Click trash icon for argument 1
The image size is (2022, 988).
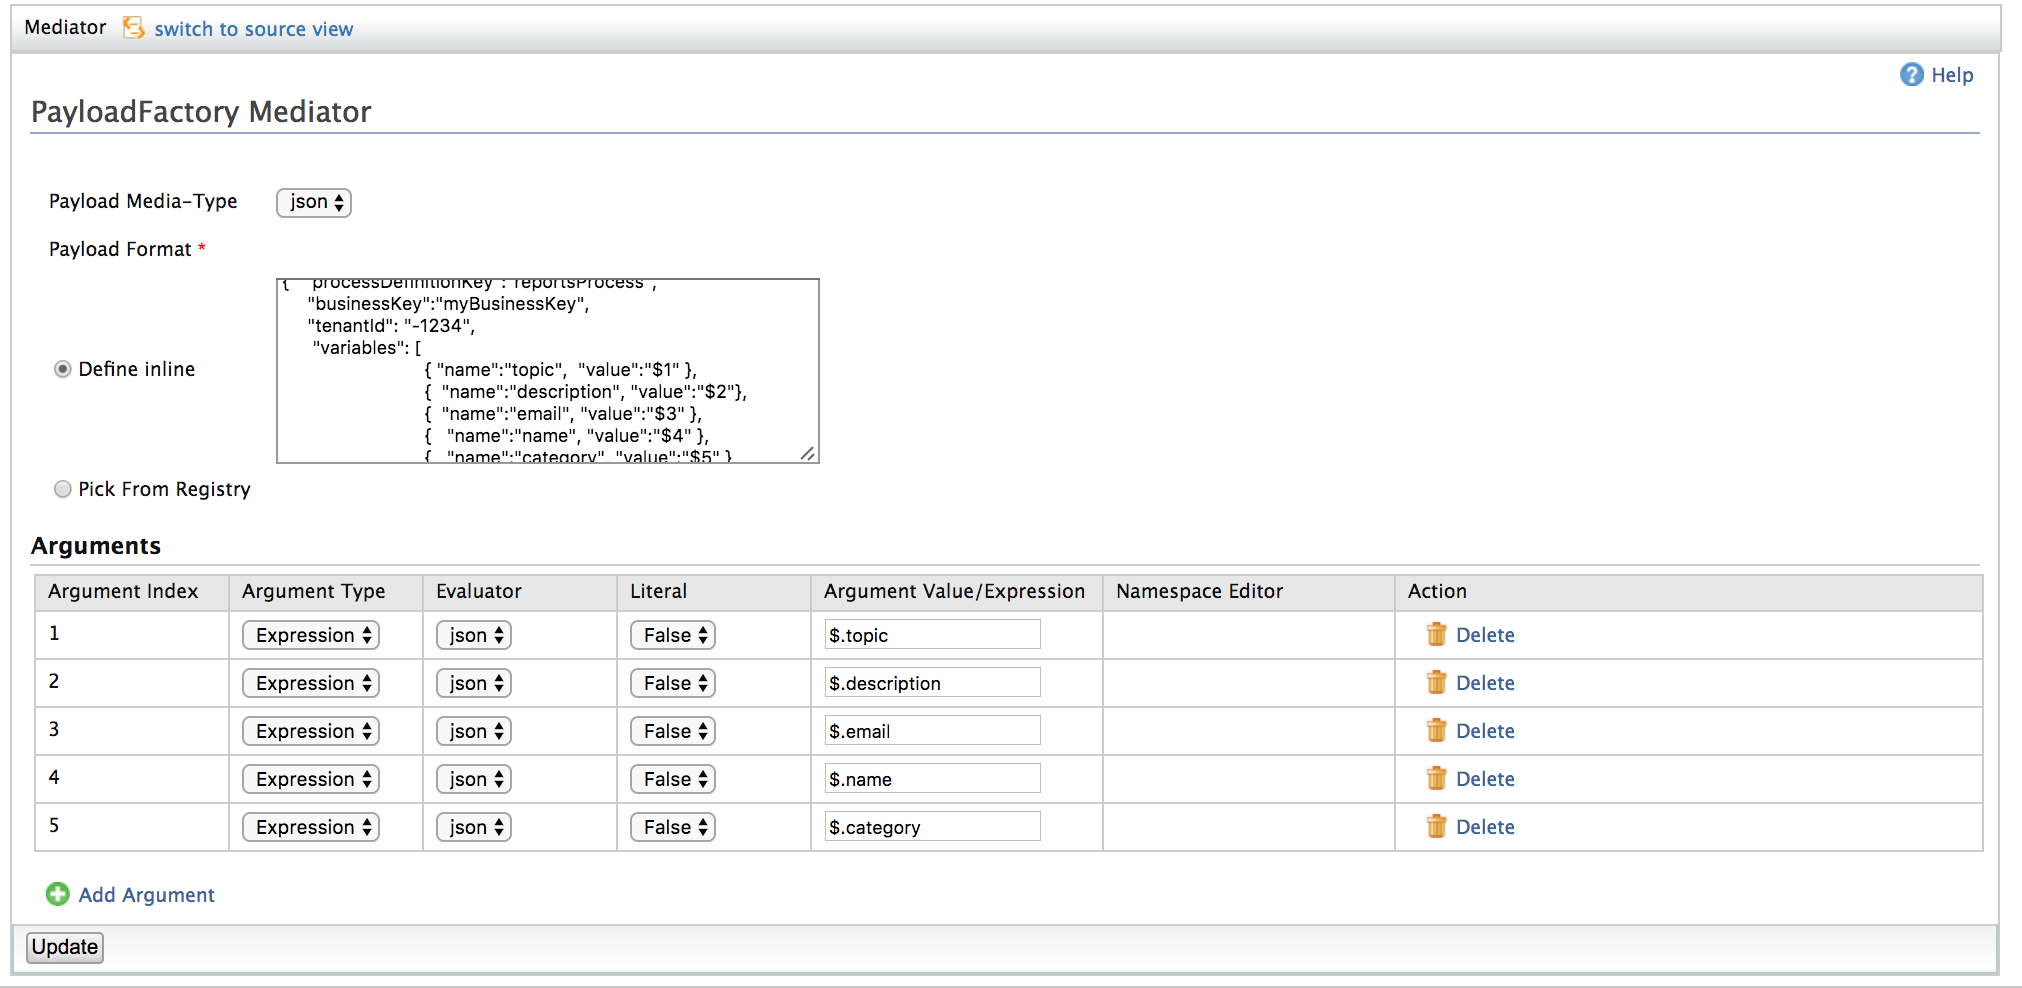(x=1436, y=635)
